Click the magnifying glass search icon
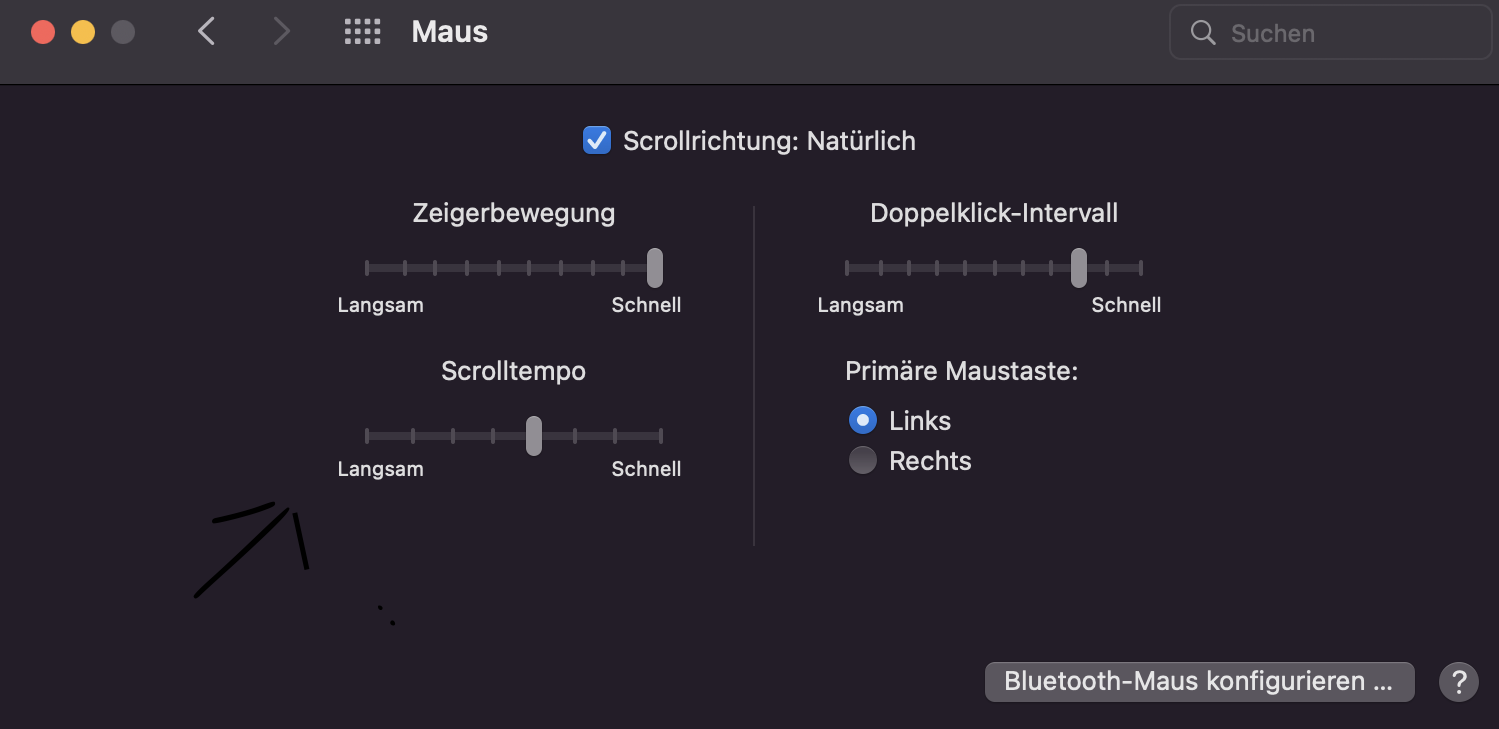 click(1203, 33)
